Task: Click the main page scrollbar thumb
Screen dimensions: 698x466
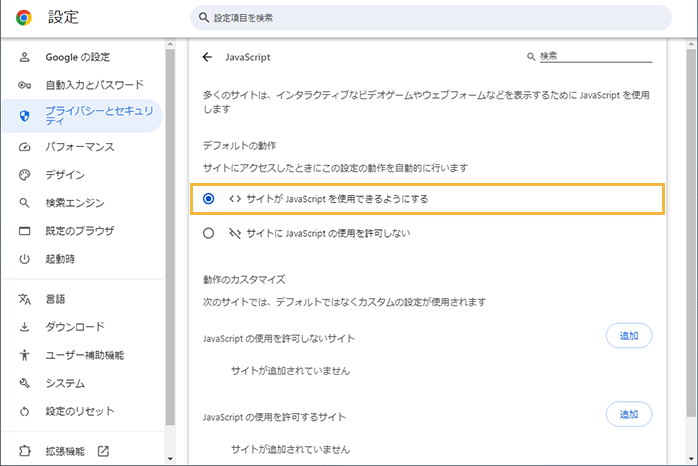Action: point(690,233)
